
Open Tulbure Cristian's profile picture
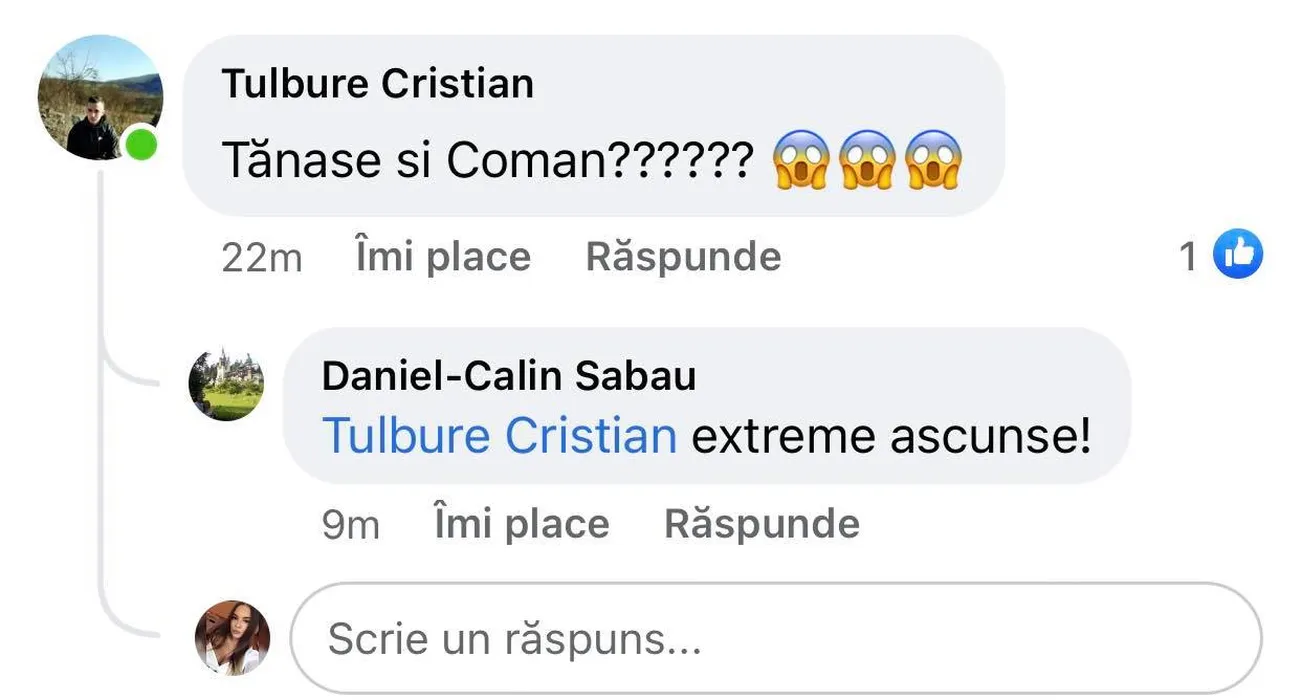tap(99, 98)
